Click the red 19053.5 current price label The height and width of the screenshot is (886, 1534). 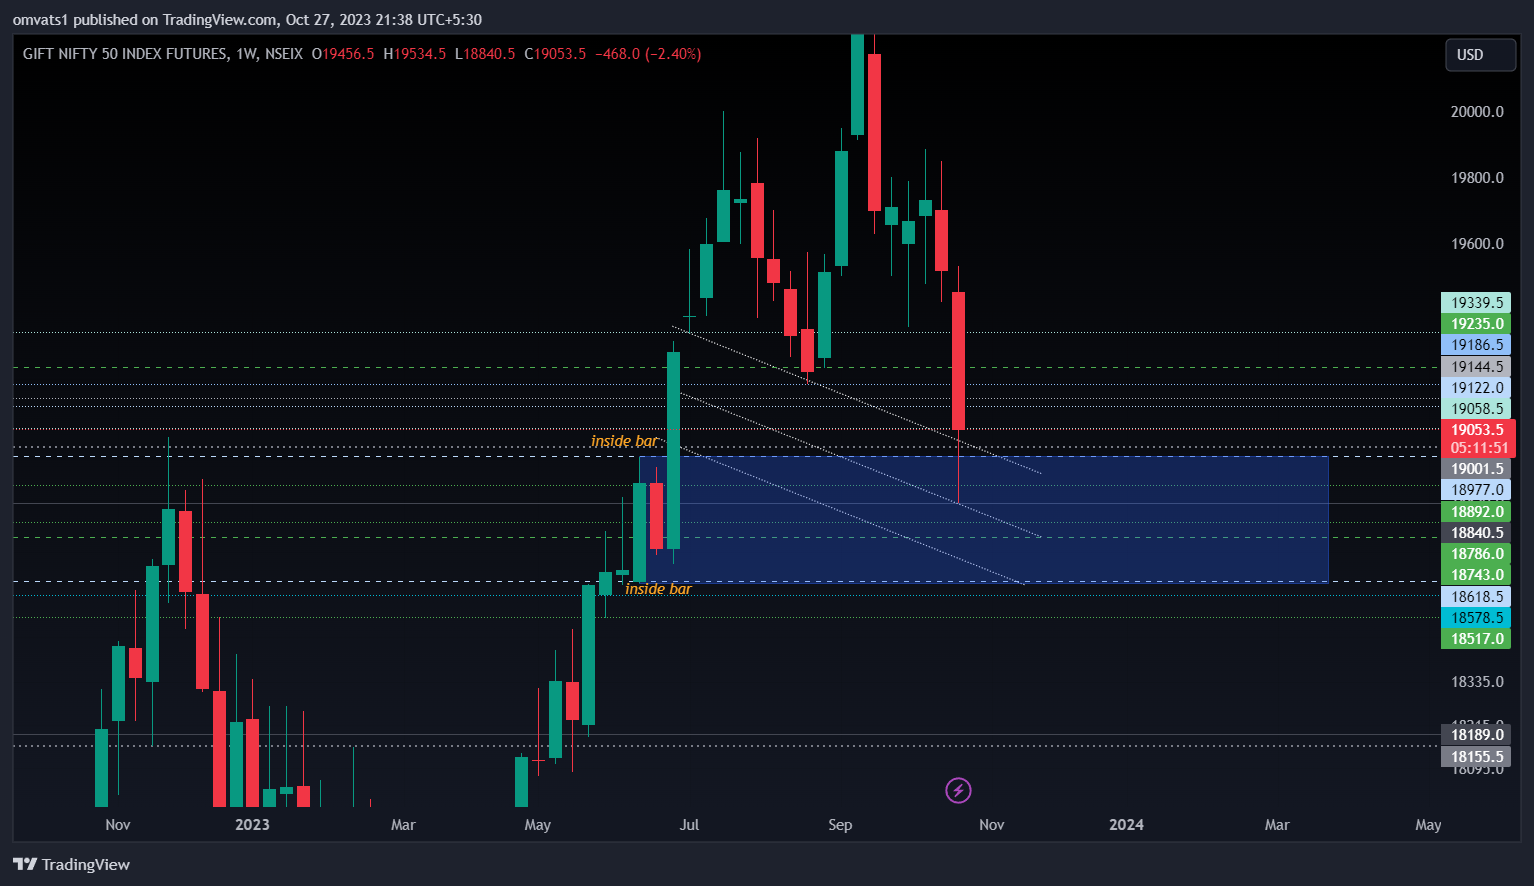[1478, 430]
